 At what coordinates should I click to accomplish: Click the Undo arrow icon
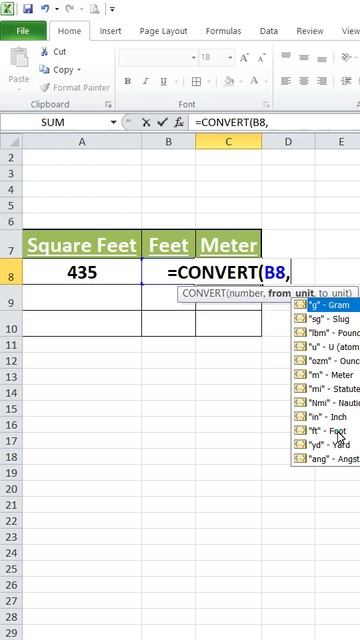pyautogui.click(x=45, y=9)
